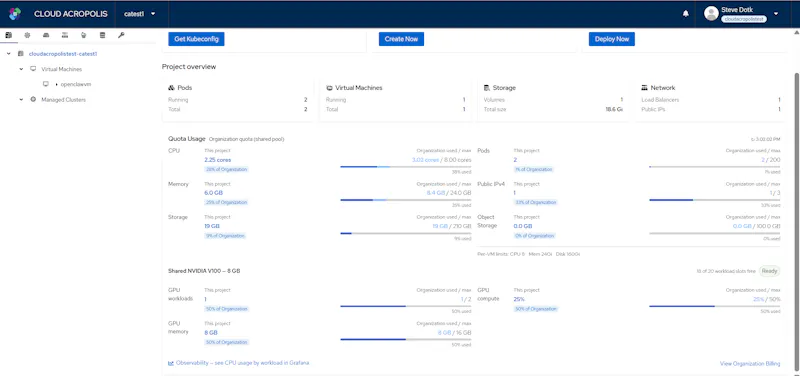Click the Deploy Now button
Screen dimensions: 800x376
click(x=612, y=39)
